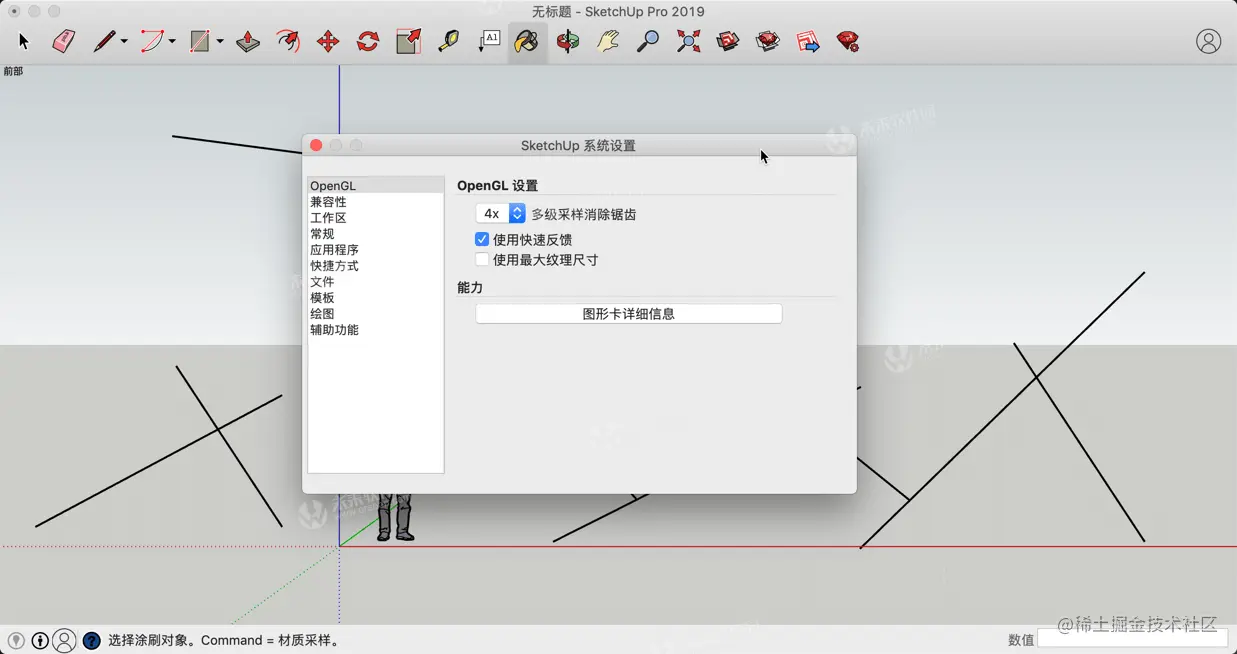
Task: Select OpenGL in the preferences list
Action: click(x=376, y=186)
